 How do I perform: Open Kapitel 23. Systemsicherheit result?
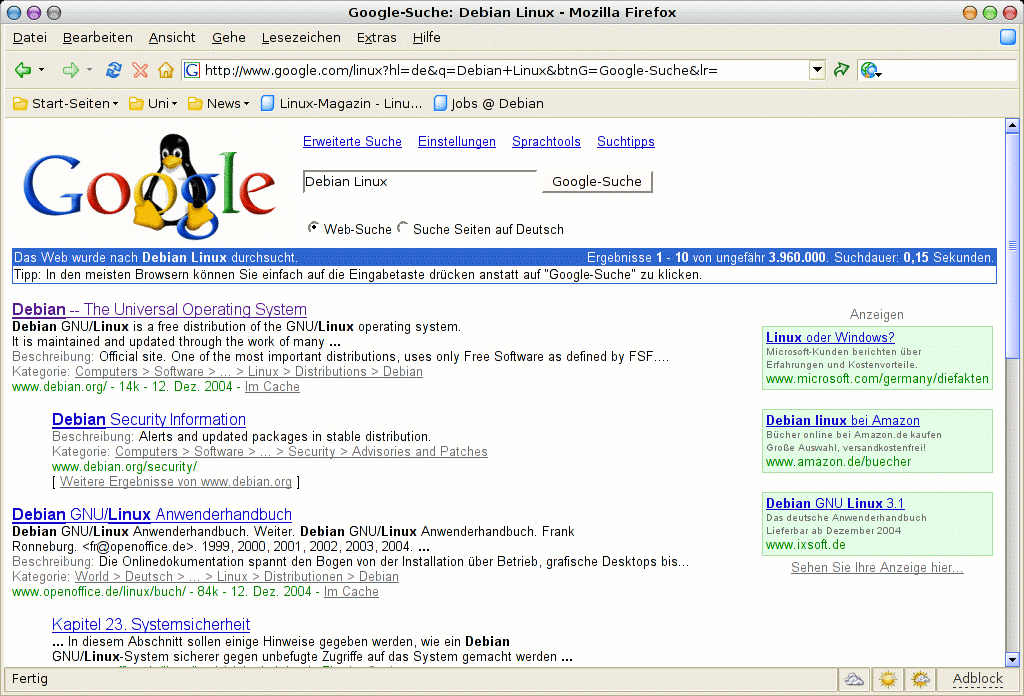[151, 624]
